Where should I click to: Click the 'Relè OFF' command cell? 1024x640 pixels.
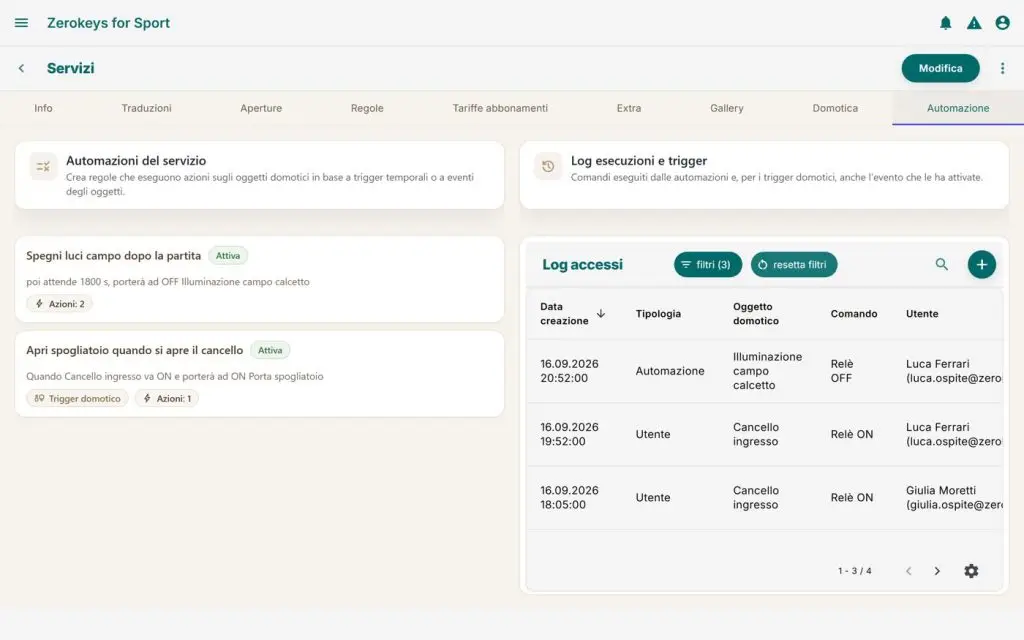click(x=842, y=371)
